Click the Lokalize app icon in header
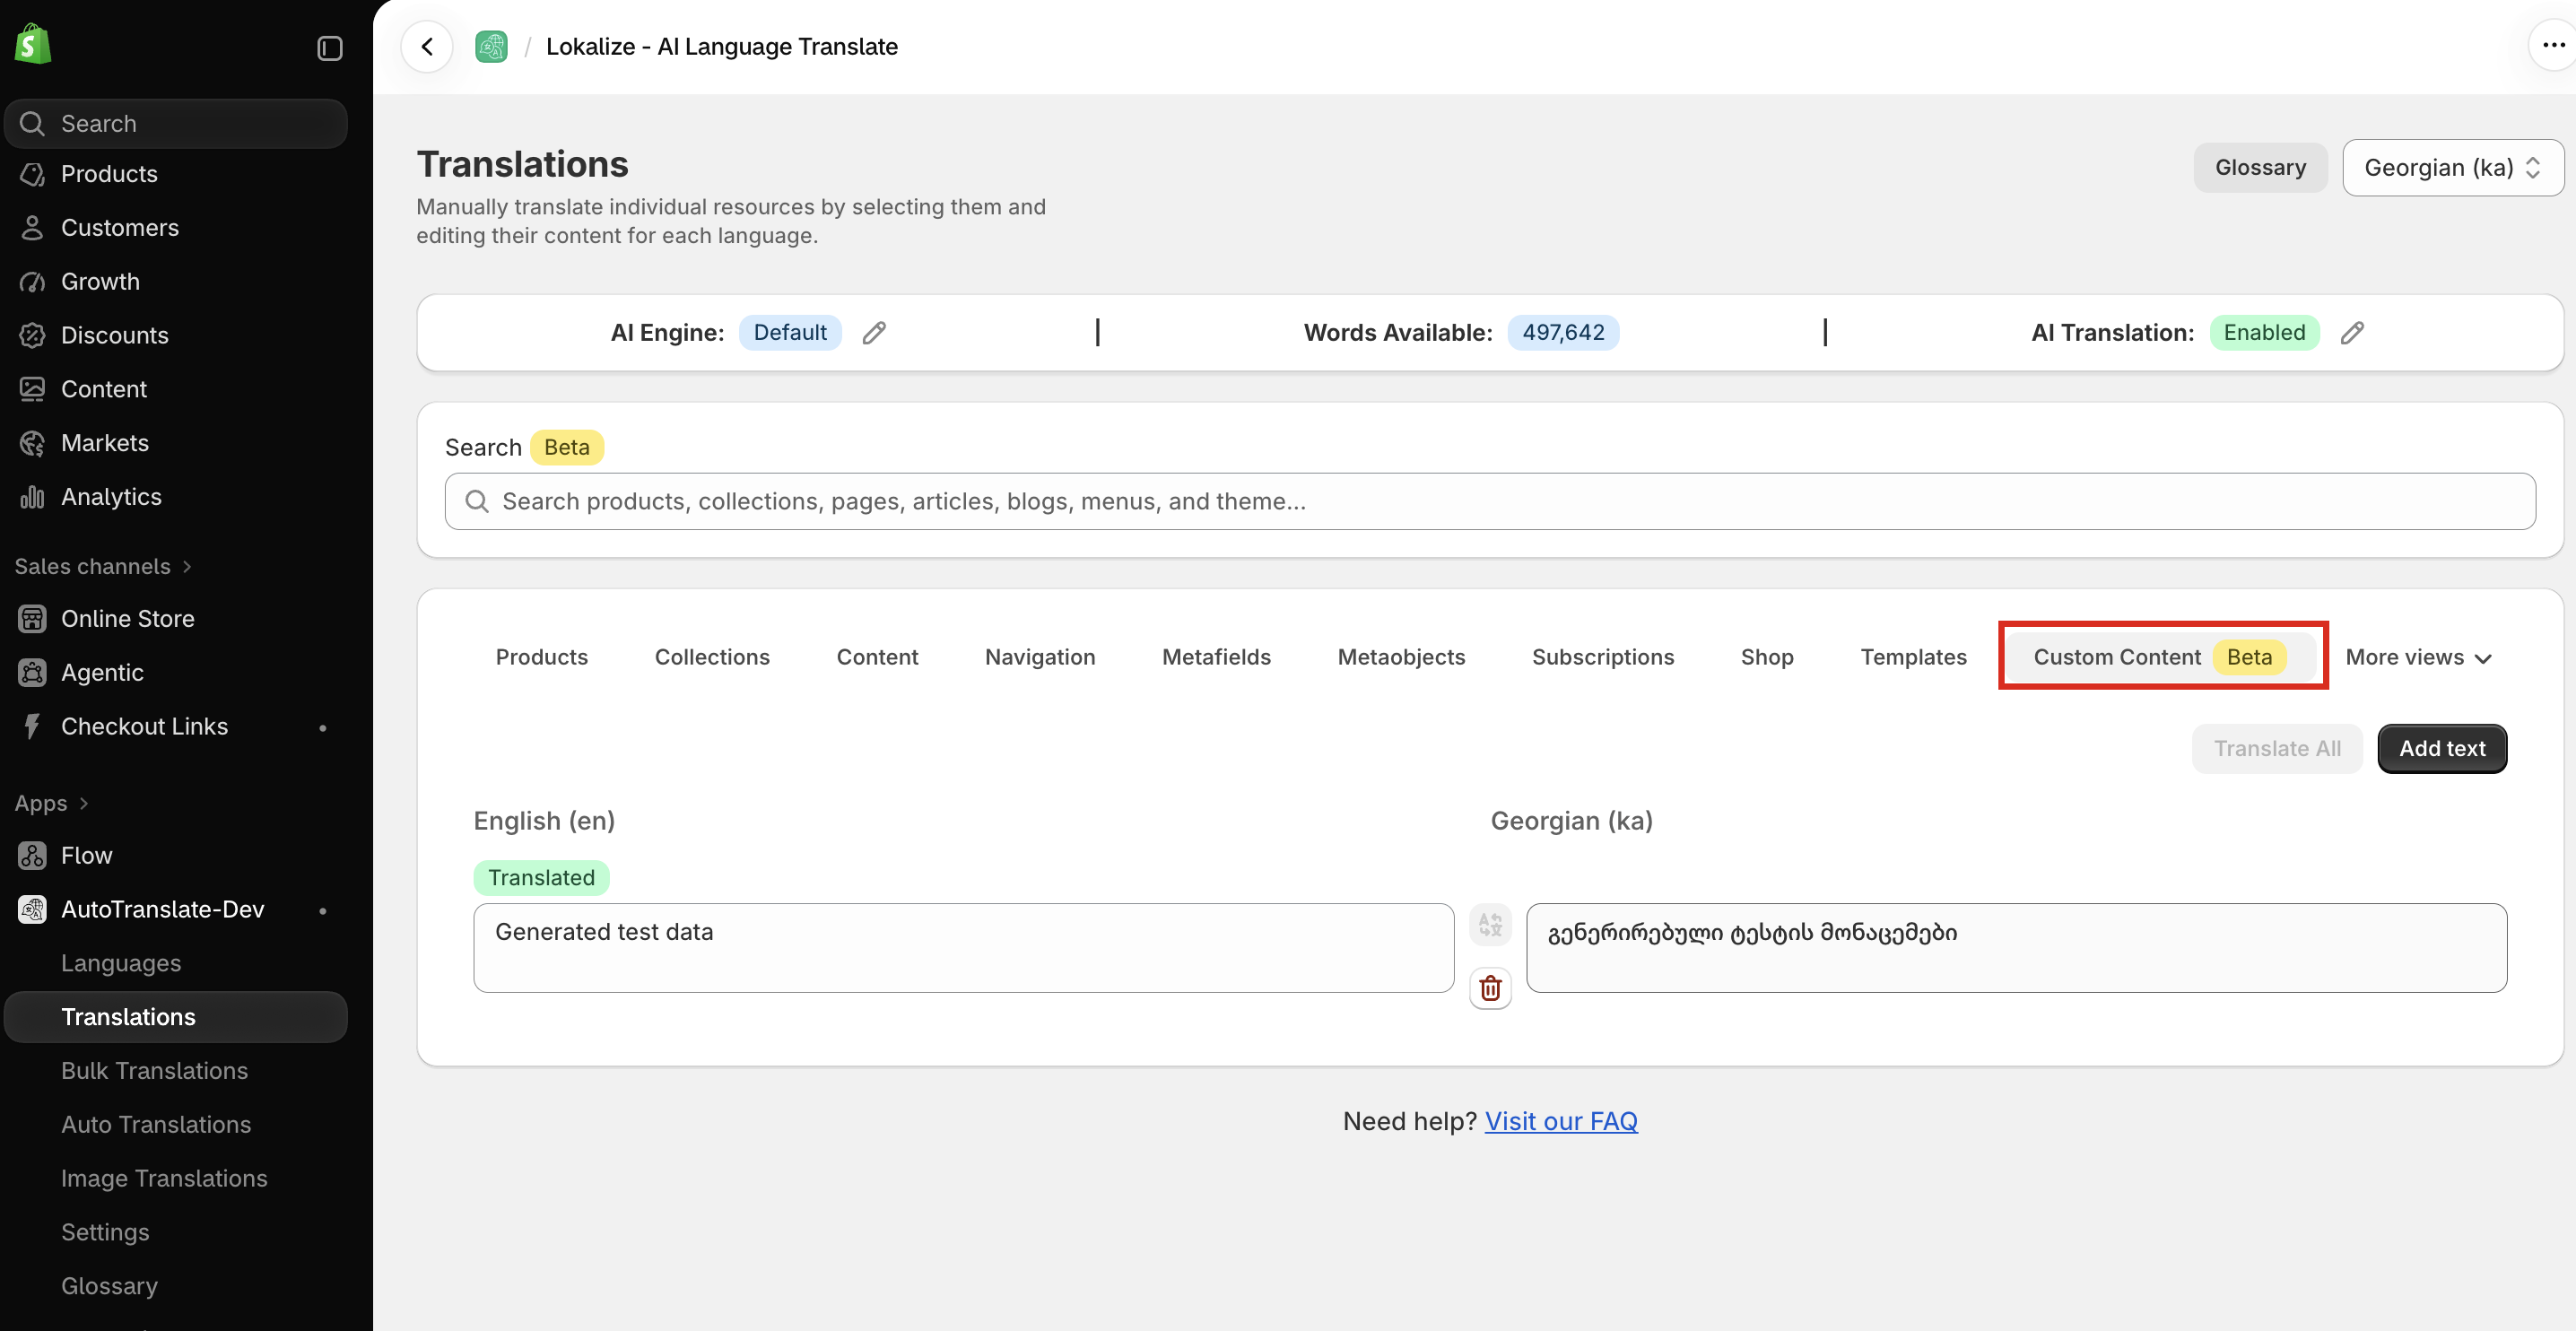This screenshot has height=1331, width=2576. click(x=491, y=47)
